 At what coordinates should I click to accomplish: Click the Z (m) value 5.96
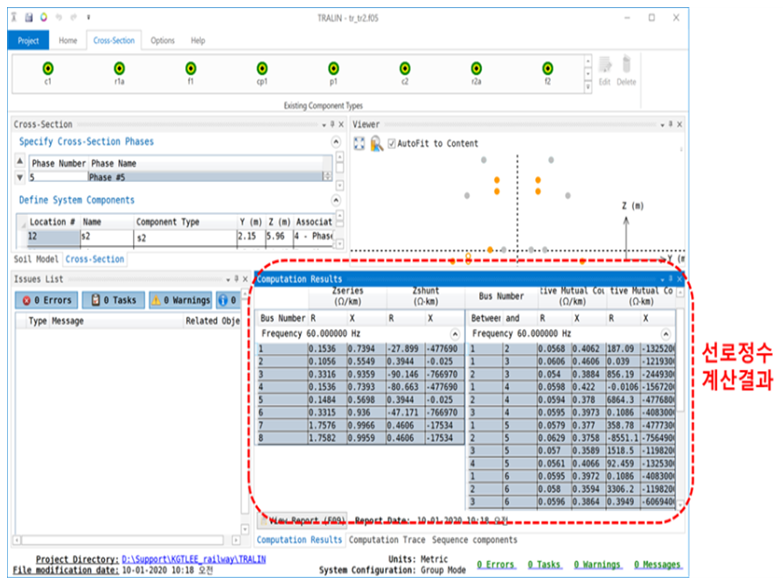coord(278,237)
